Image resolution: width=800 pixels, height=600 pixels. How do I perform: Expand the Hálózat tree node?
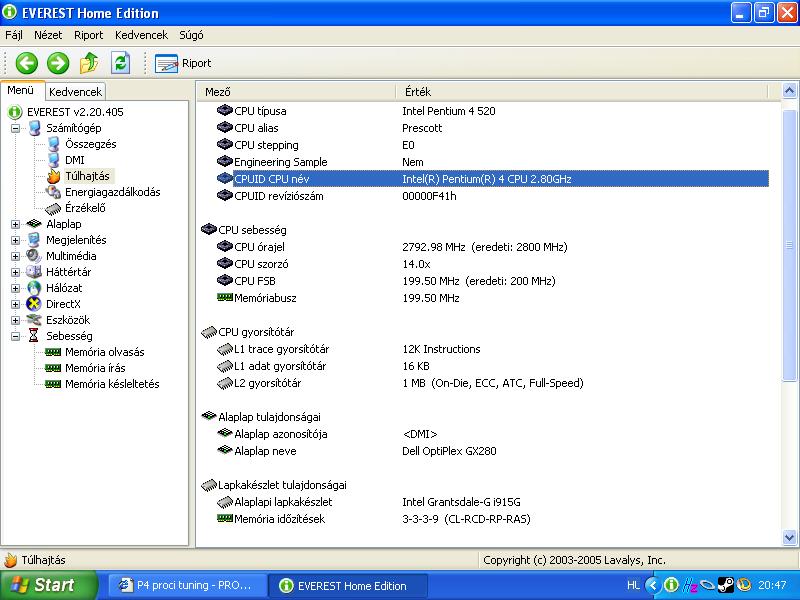16,288
